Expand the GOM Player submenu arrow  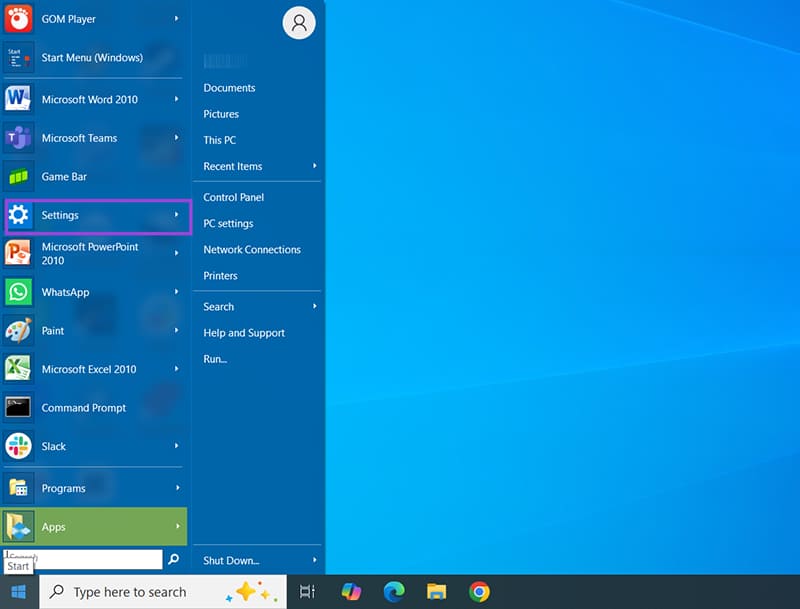(177, 18)
